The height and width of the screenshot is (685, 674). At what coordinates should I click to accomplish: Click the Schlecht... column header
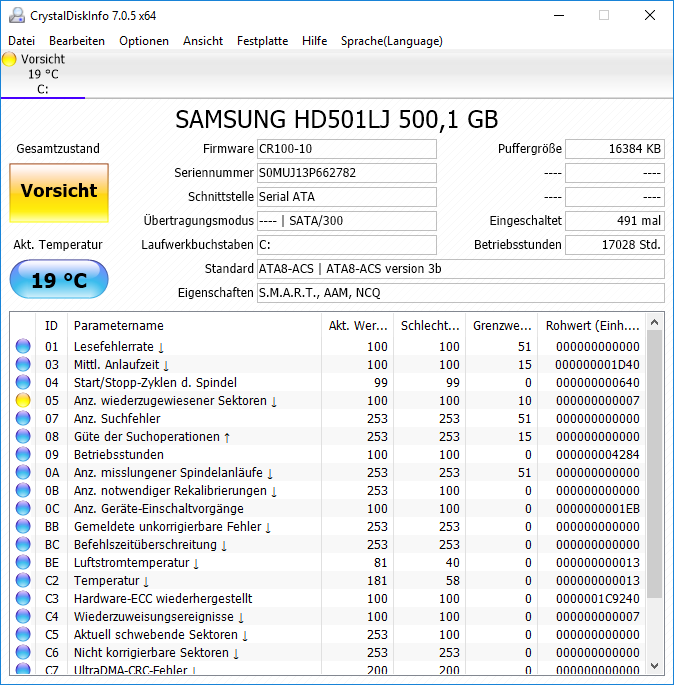[x=429, y=325]
